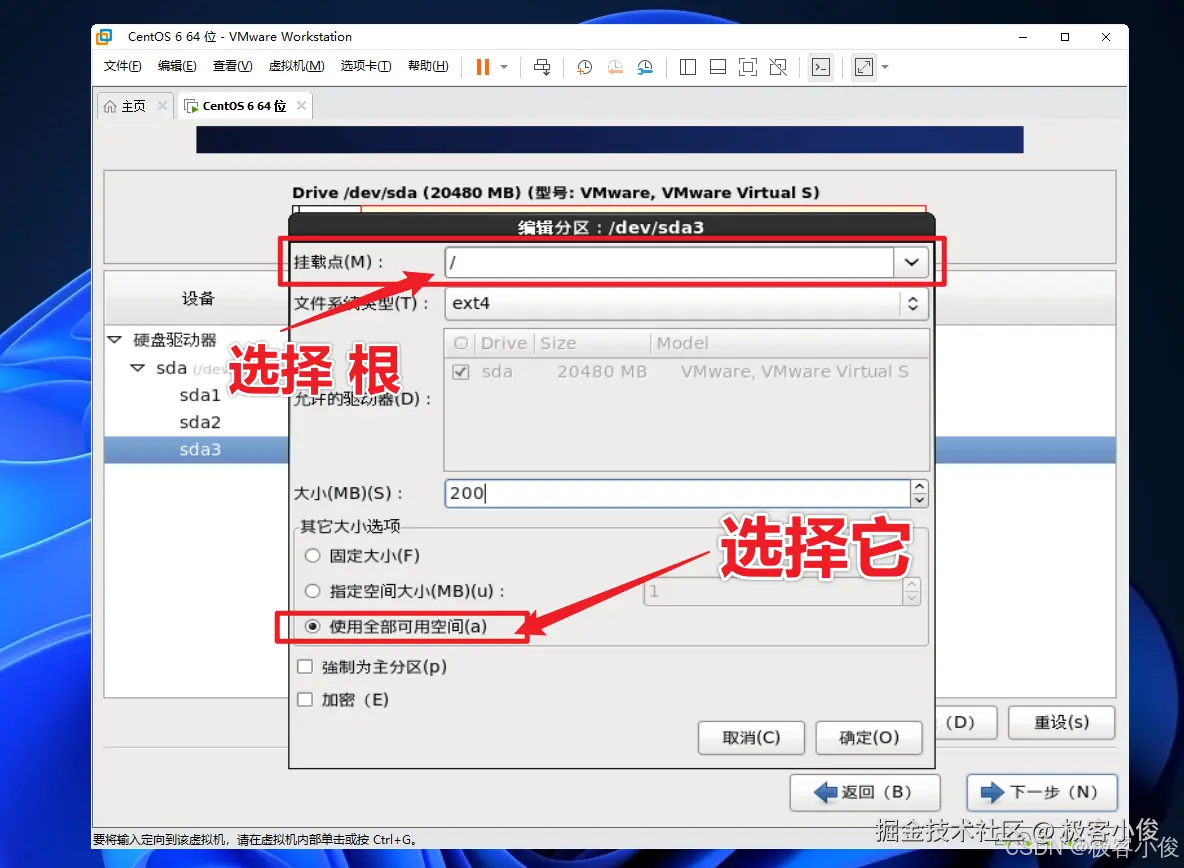The width and height of the screenshot is (1184, 868).
Task: Switch to the 主页 tab
Action: [134, 106]
